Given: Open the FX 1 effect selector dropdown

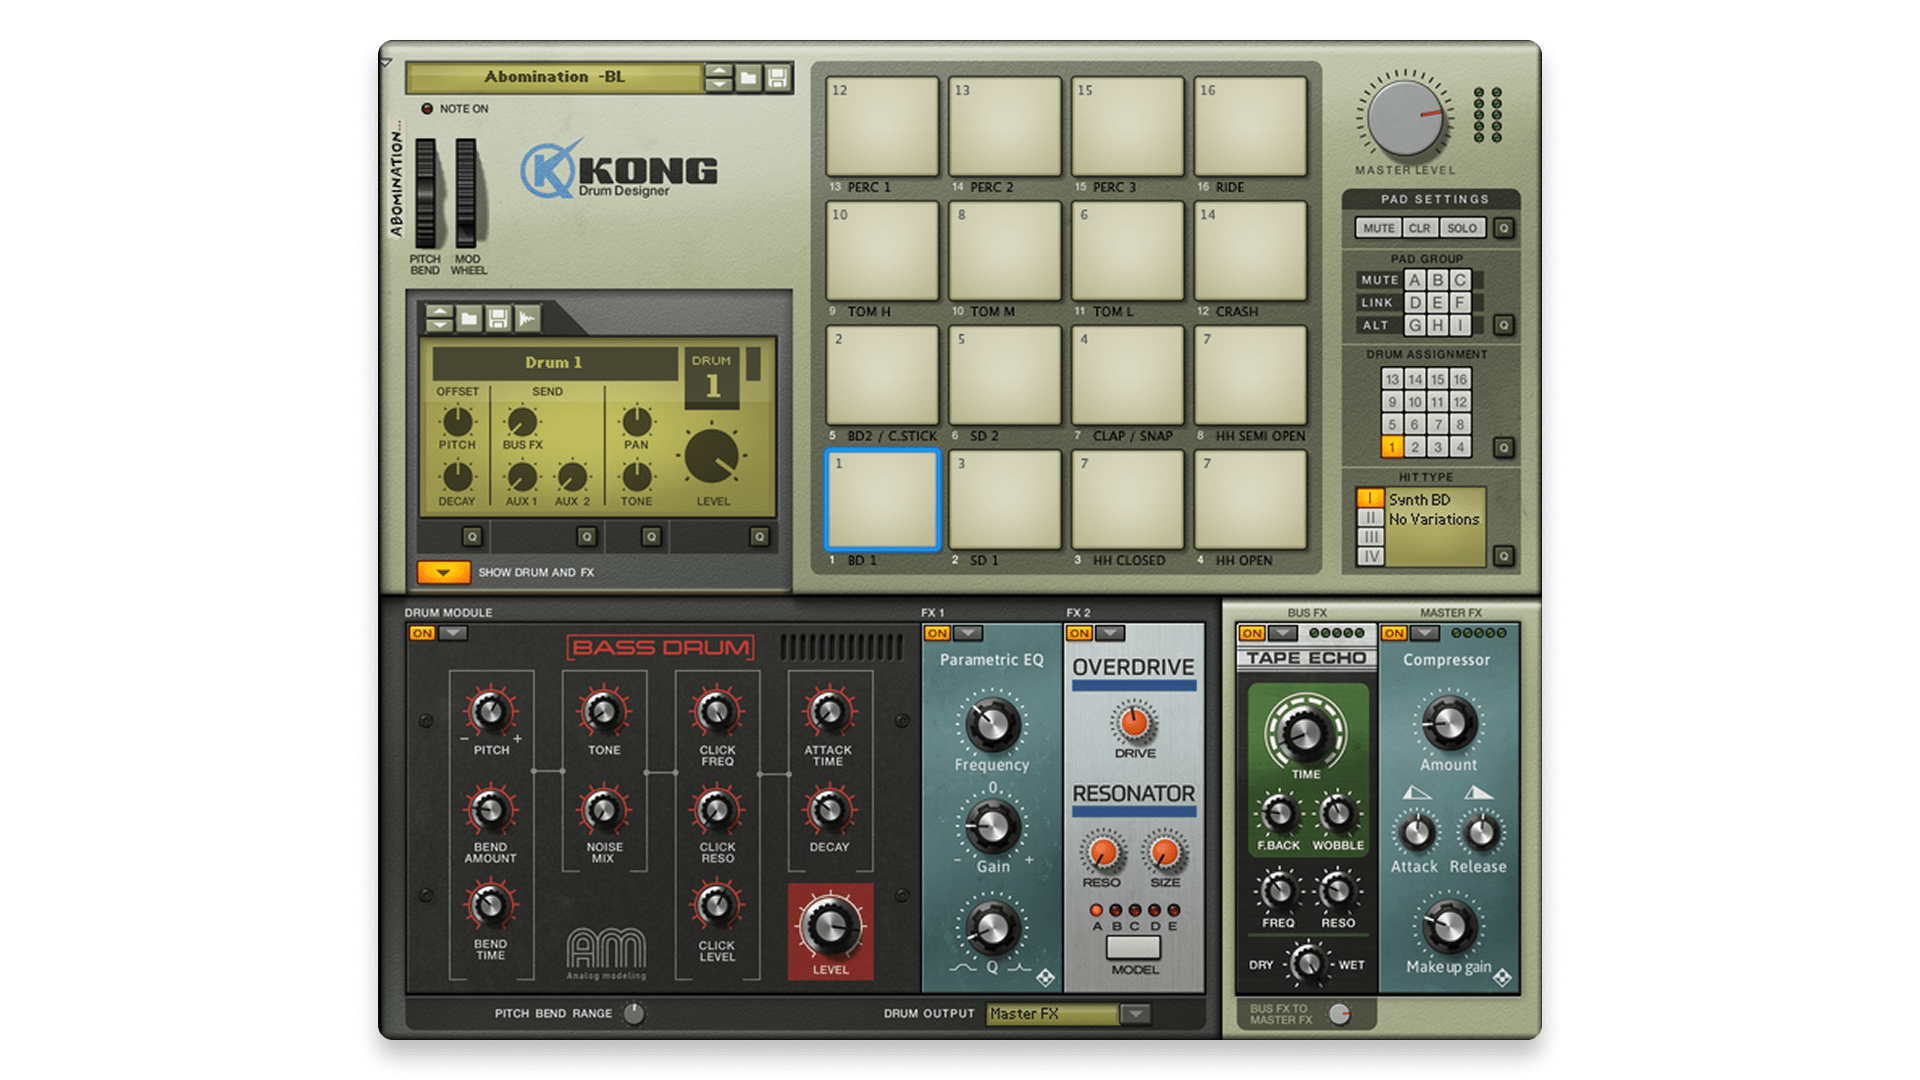Looking at the screenshot, I should point(968,633).
